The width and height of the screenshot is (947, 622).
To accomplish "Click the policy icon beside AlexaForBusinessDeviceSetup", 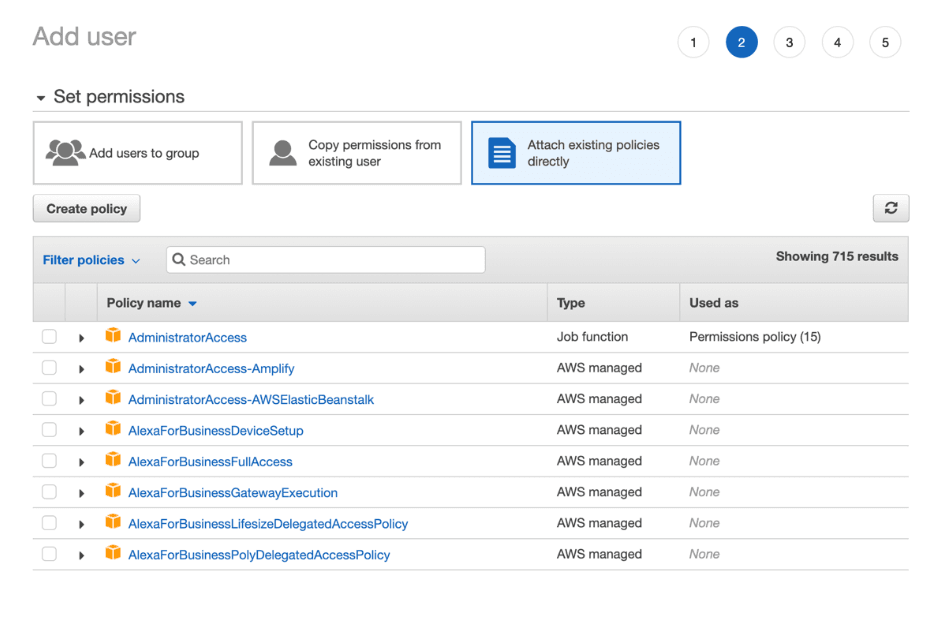I will (113, 428).
